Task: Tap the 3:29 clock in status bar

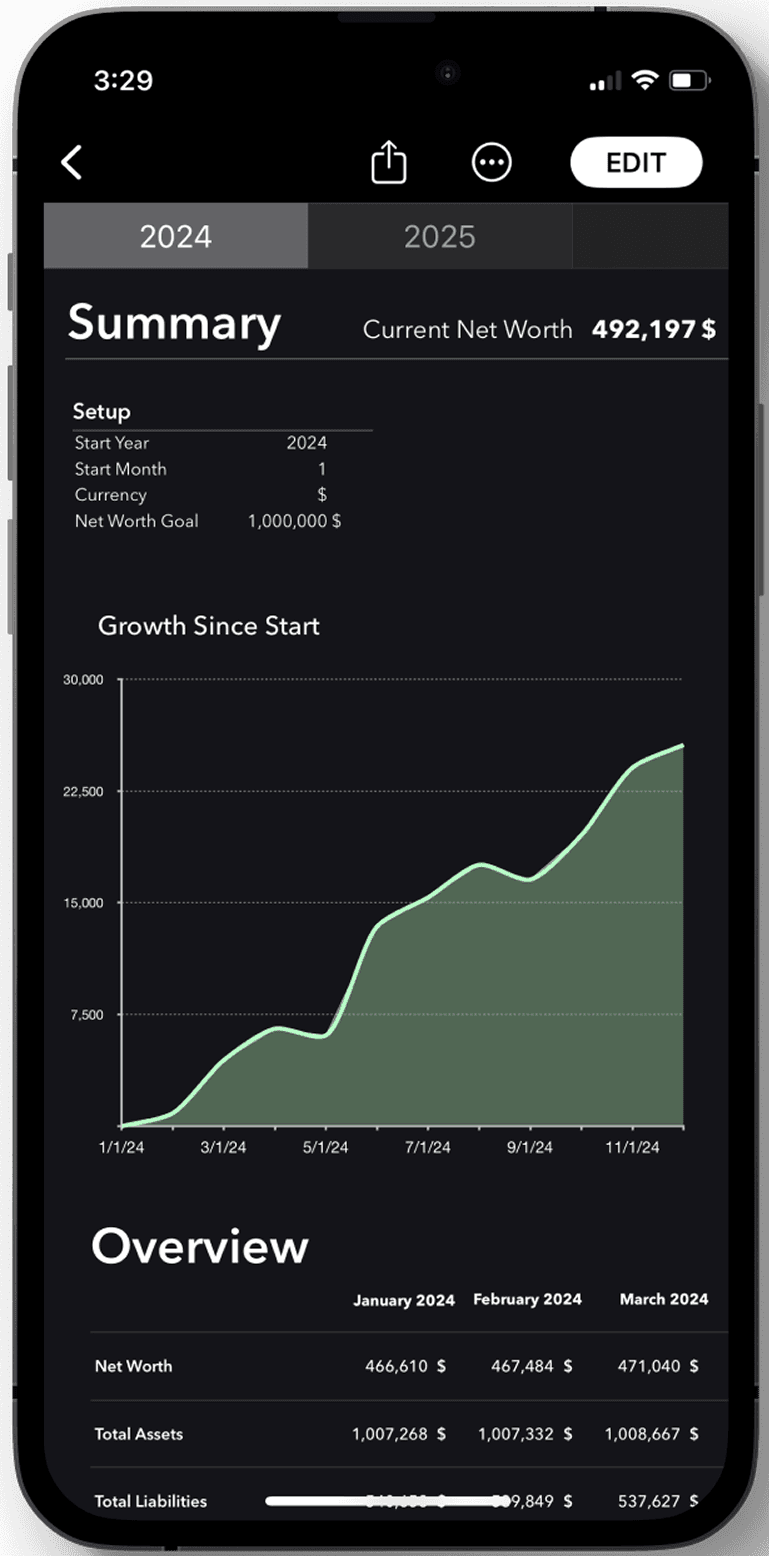Action: click(122, 81)
